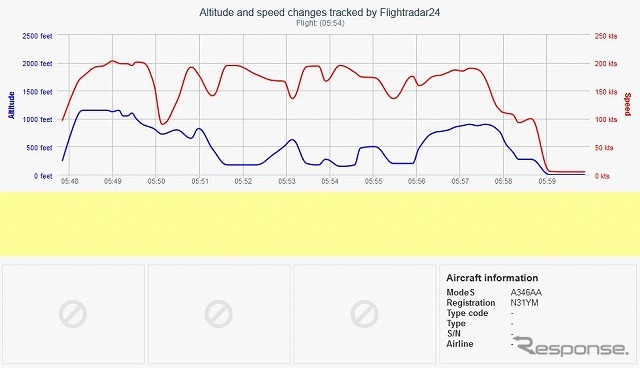Click the 05:53 time axis label

point(287,181)
